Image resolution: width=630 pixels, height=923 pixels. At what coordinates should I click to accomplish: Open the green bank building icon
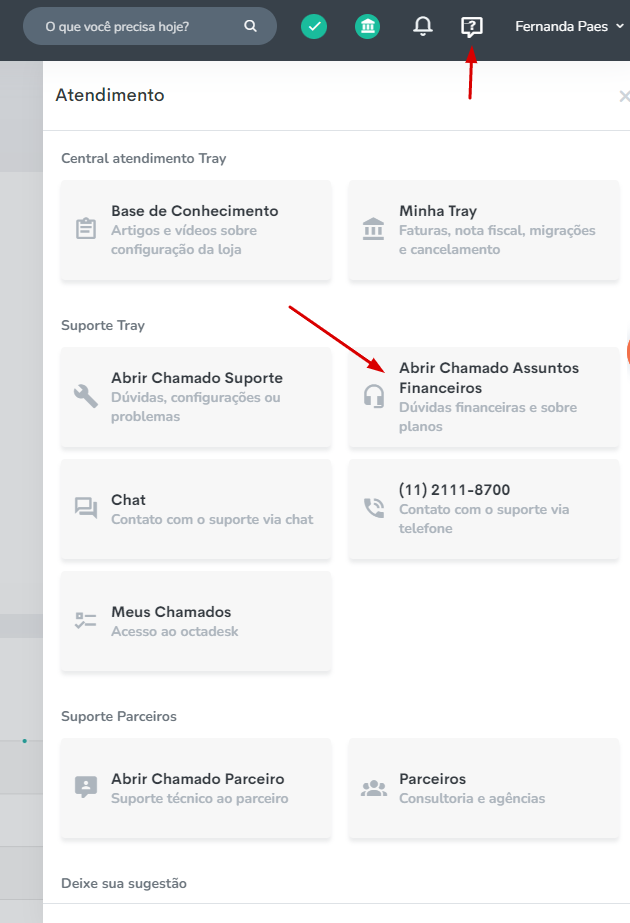[367, 26]
